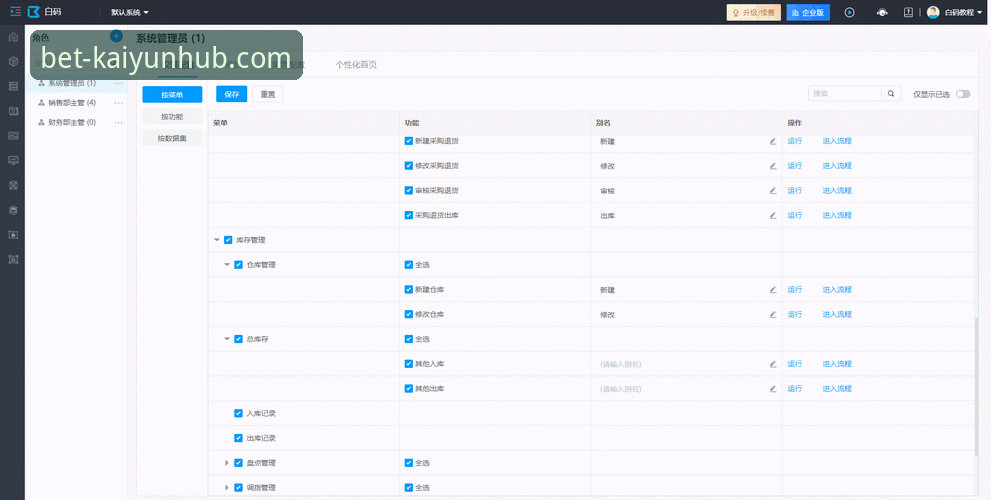Click 运行 link for 审核采购退货
The height and width of the screenshot is (500, 991).
pyautogui.click(x=794, y=190)
